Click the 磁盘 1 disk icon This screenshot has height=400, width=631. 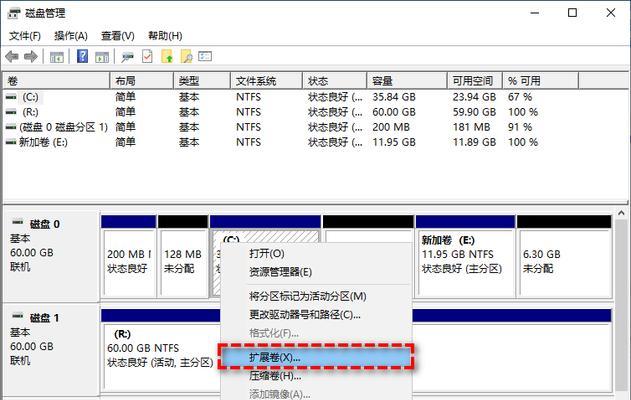click(18, 316)
